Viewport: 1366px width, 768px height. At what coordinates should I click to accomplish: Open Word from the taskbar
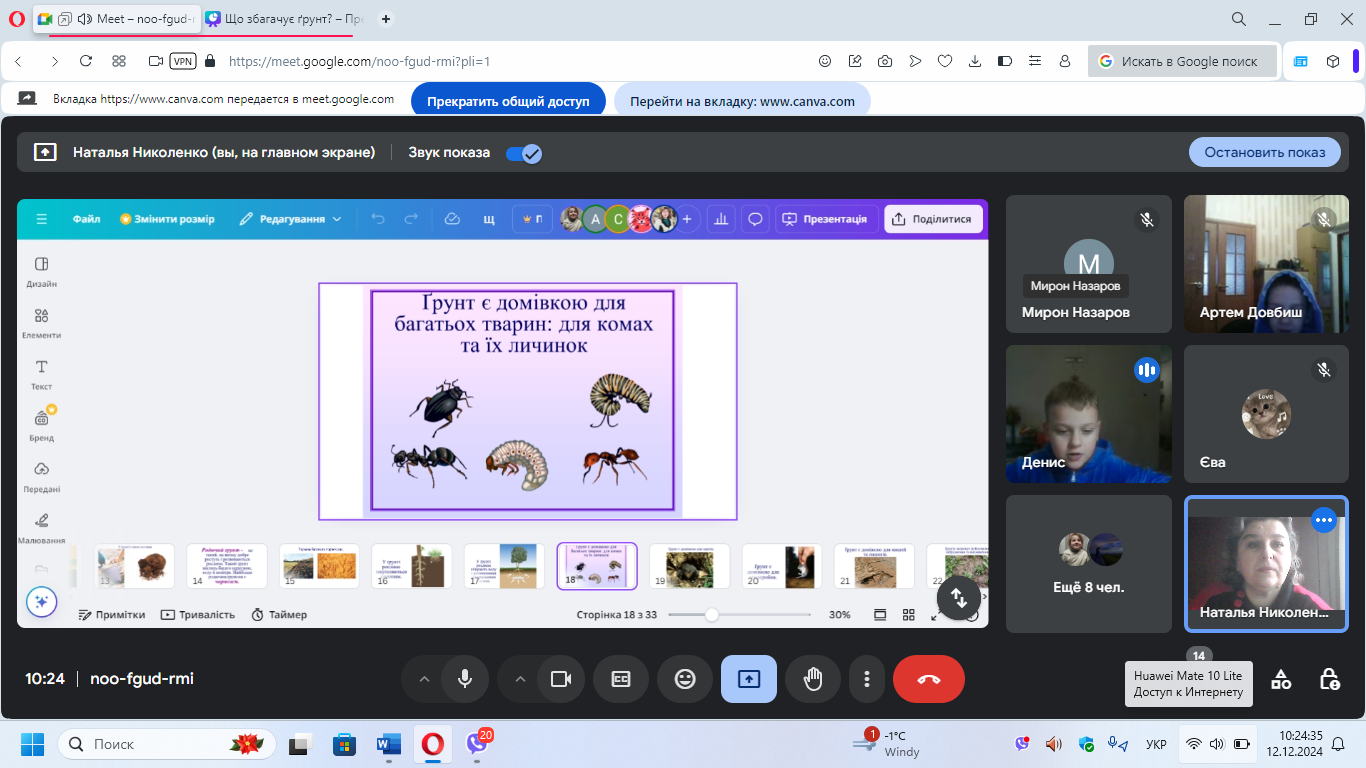[x=388, y=744]
